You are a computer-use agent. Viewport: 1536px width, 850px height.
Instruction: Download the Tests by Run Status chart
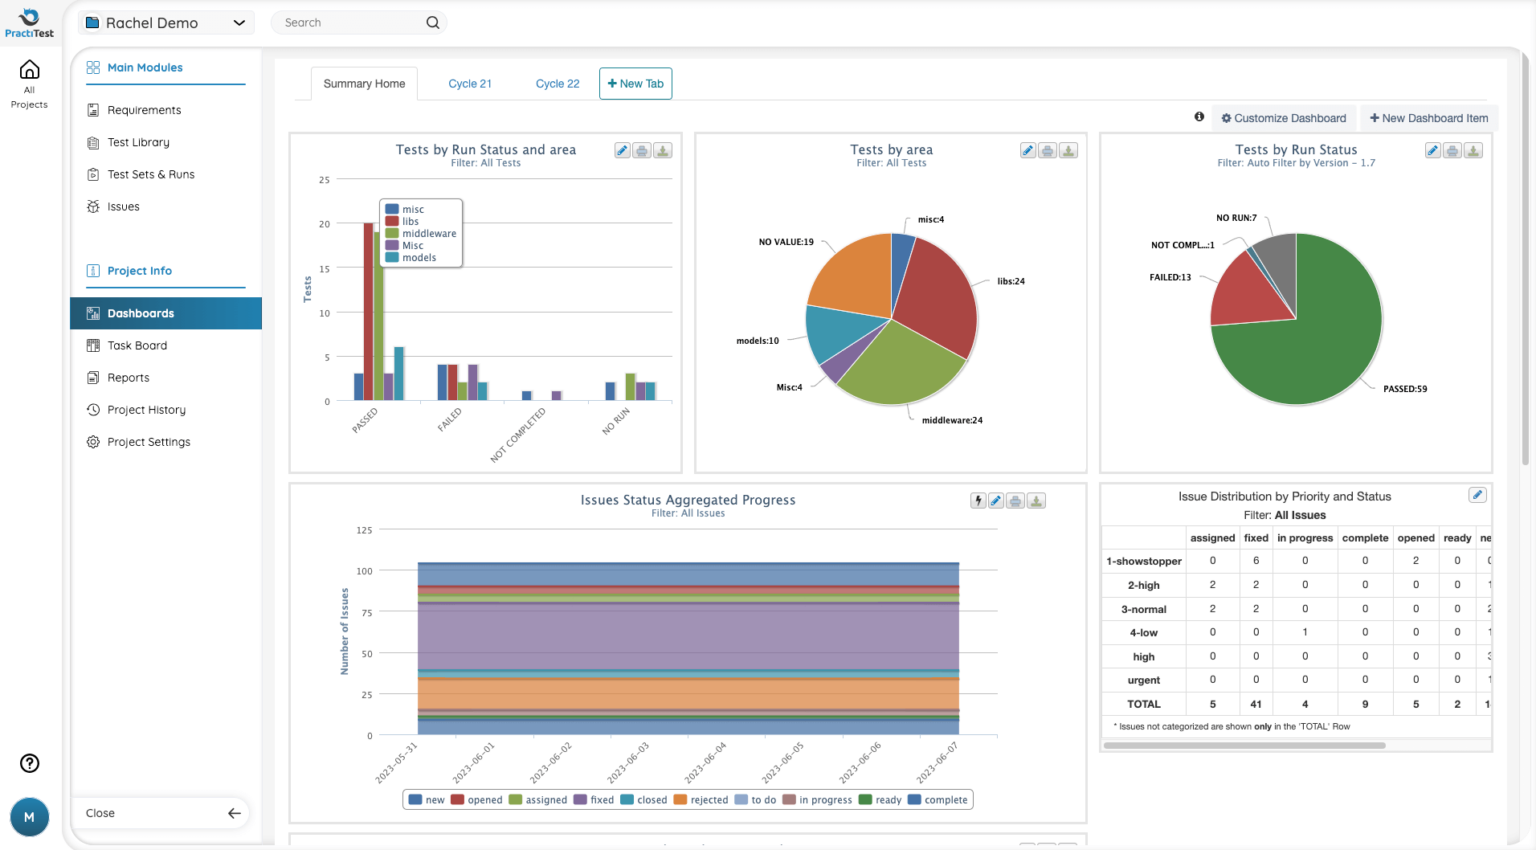(x=1473, y=151)
